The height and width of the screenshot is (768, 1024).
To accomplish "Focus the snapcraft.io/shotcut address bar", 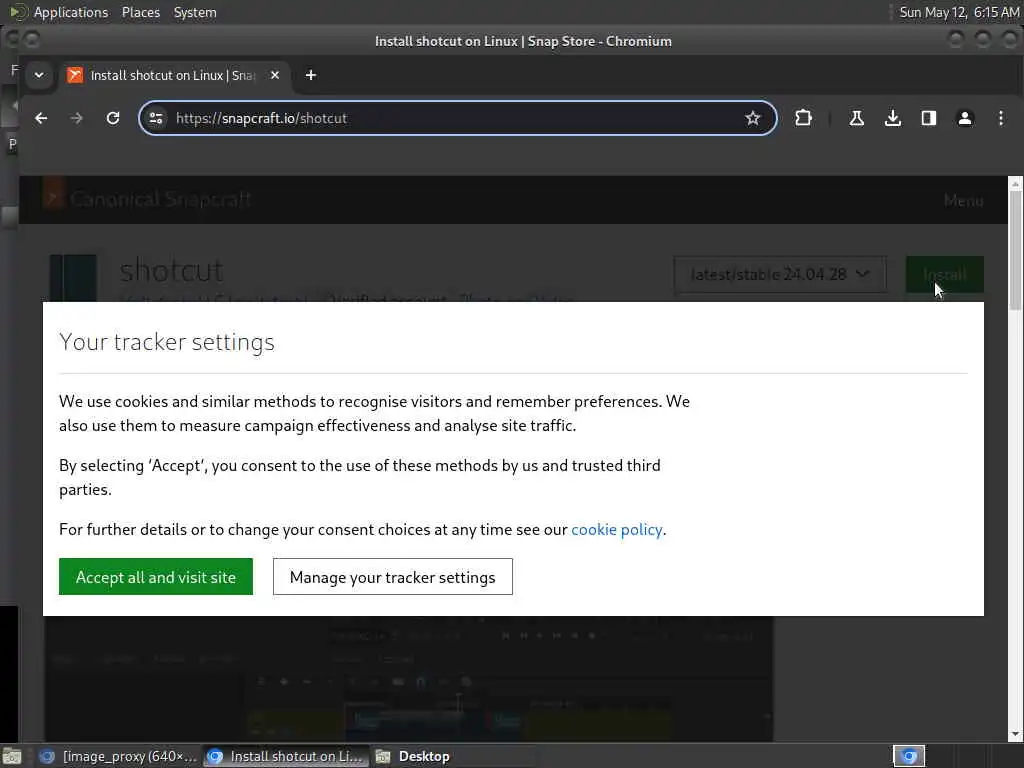I will [457, 118].
